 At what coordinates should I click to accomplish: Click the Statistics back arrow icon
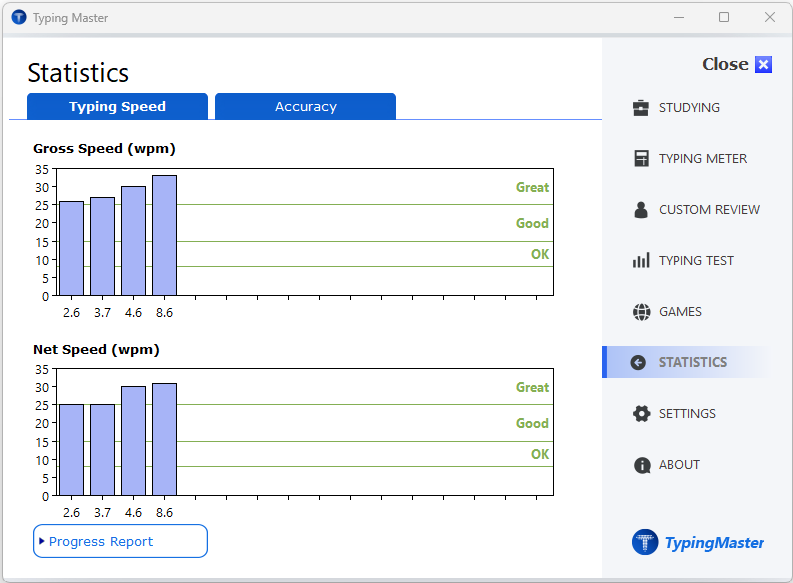tap(638, 363)
